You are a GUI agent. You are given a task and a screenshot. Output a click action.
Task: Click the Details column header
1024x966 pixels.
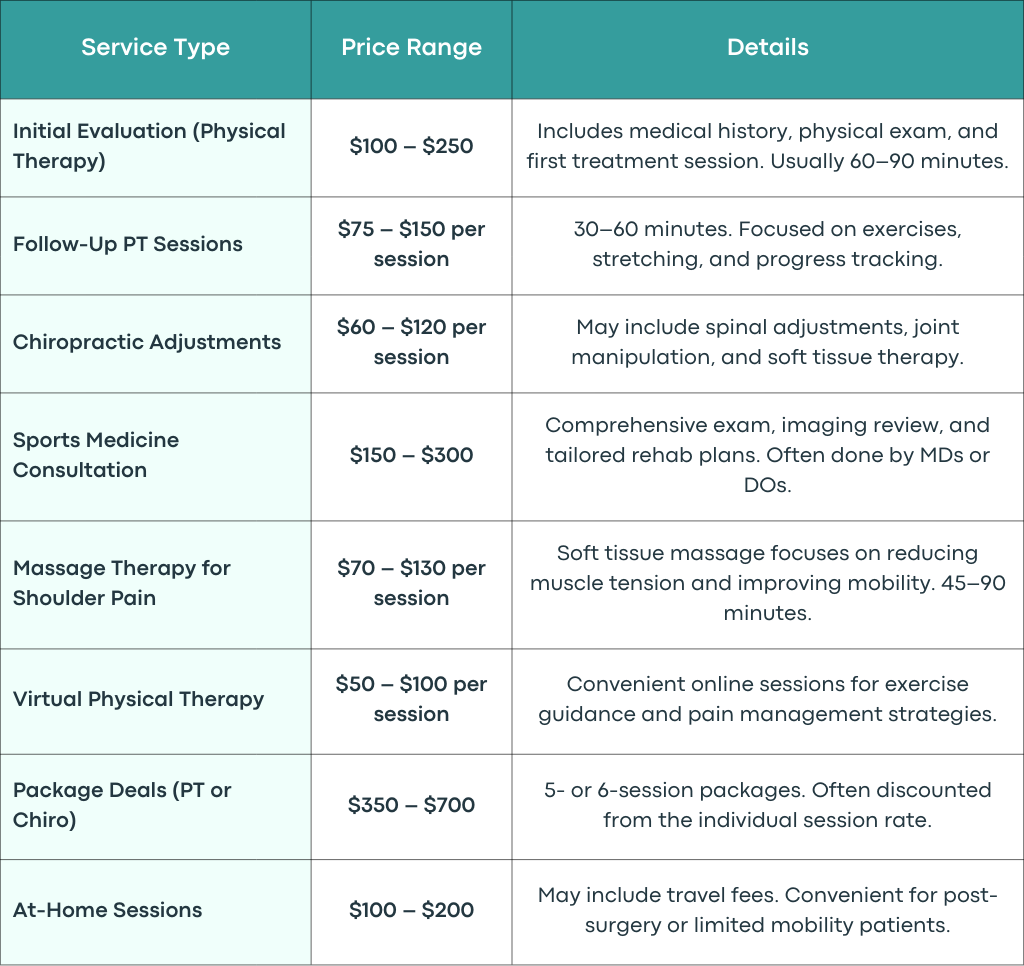pos(767,49)
